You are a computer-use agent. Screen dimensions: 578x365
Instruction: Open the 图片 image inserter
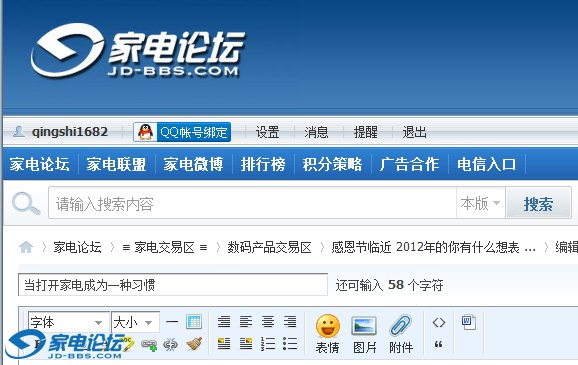click(364, 334)
